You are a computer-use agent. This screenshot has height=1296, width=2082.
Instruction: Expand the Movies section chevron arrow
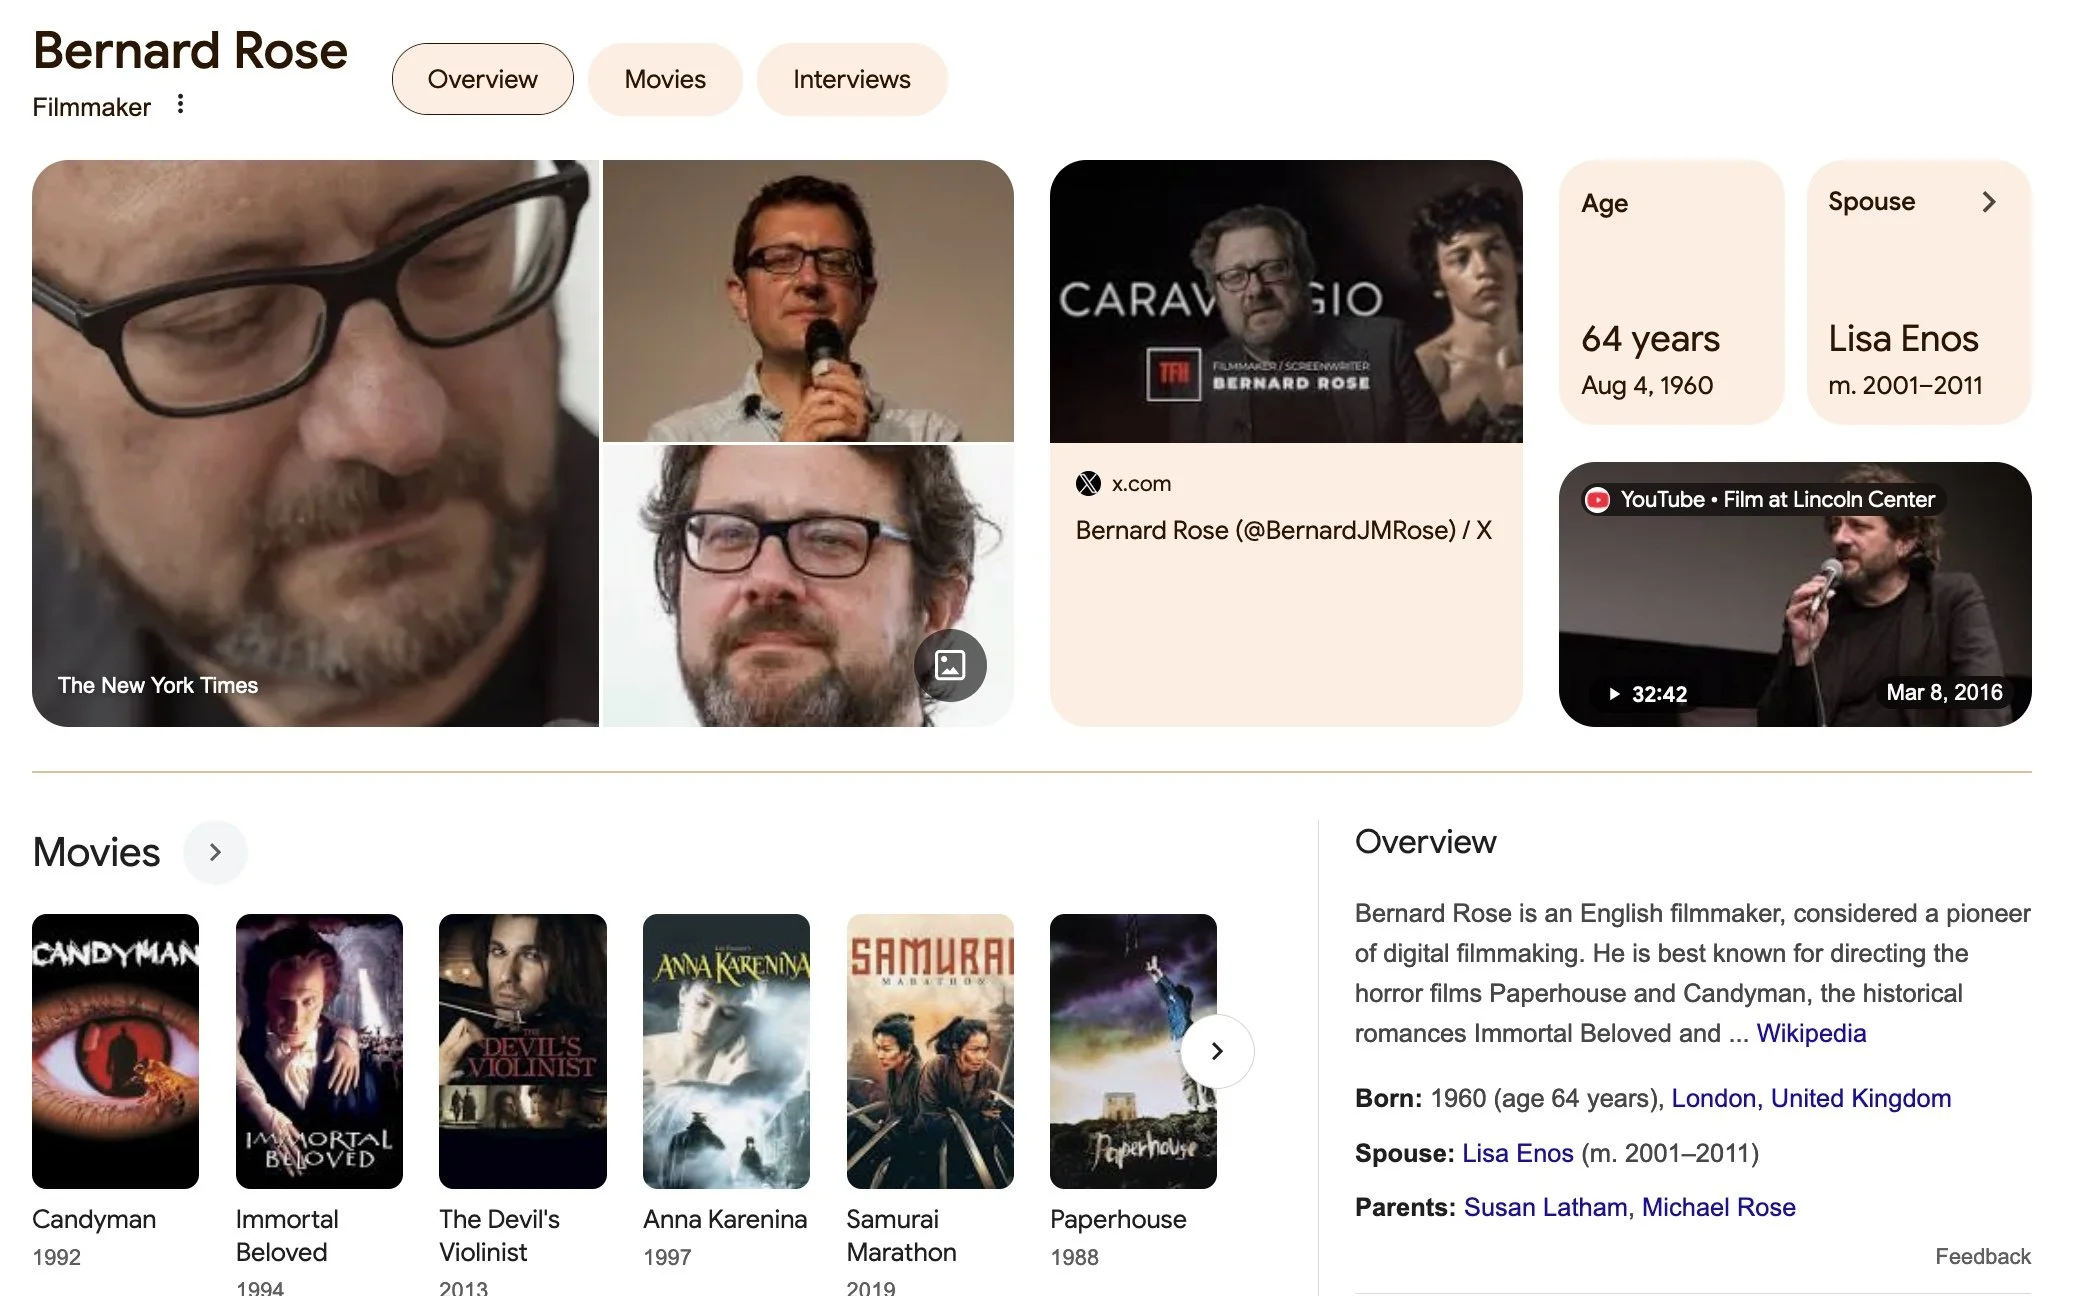coord(215,852)
